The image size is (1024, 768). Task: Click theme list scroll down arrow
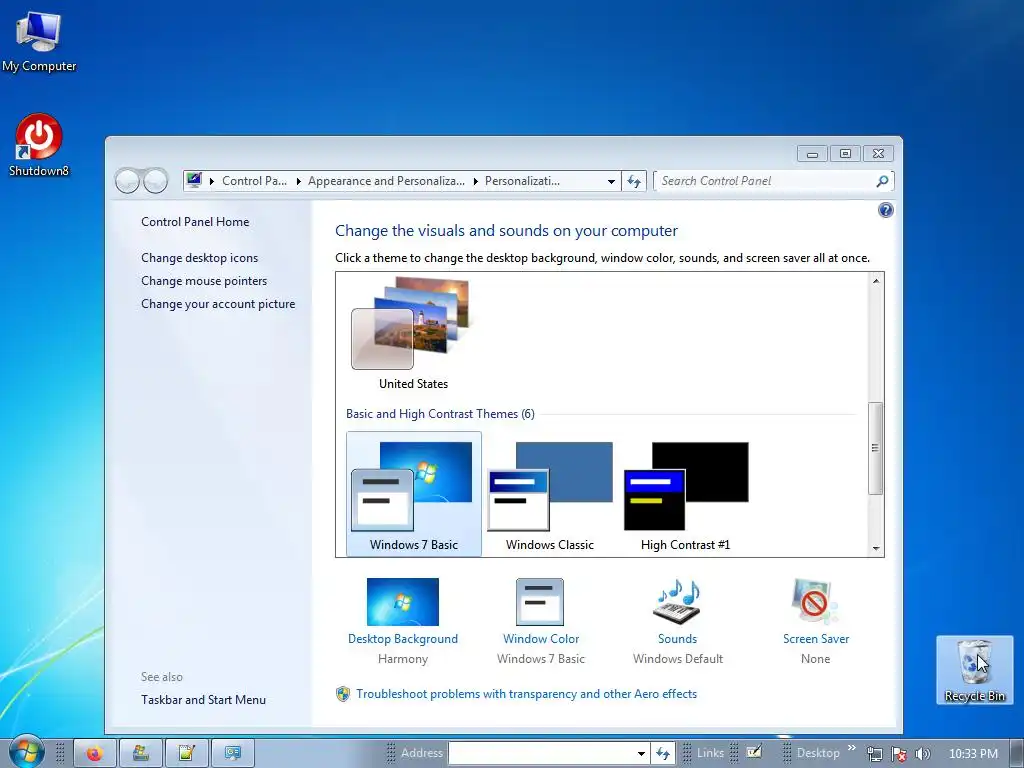coord(876,549)
